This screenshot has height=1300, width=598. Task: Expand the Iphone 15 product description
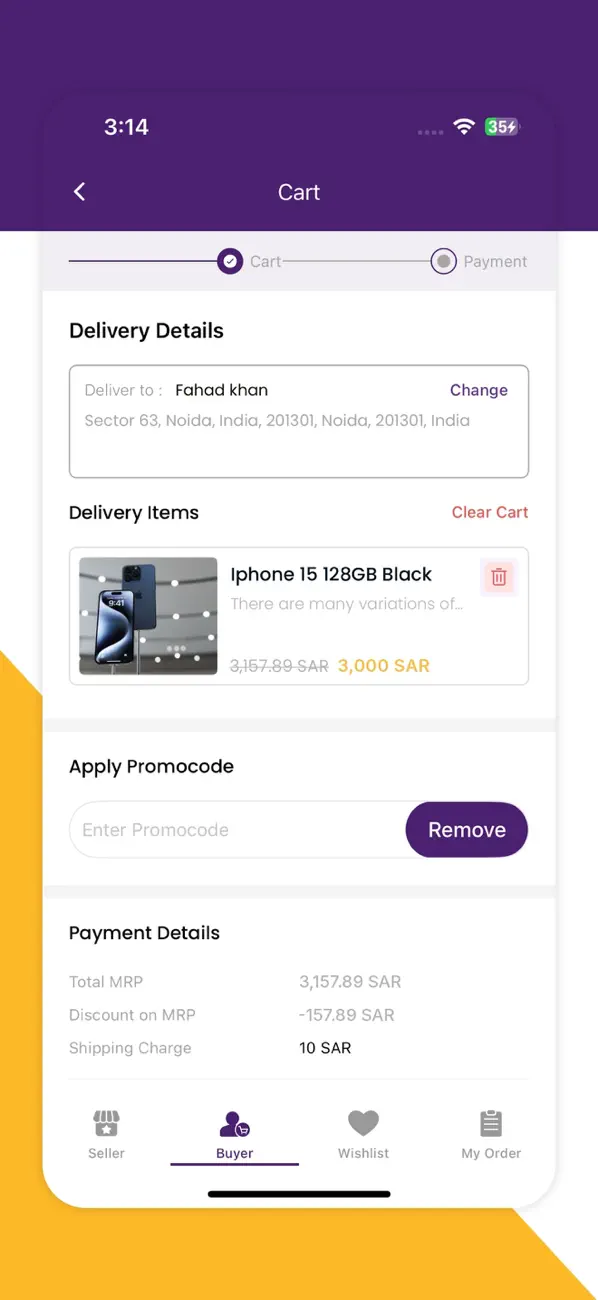coord(347,604)
